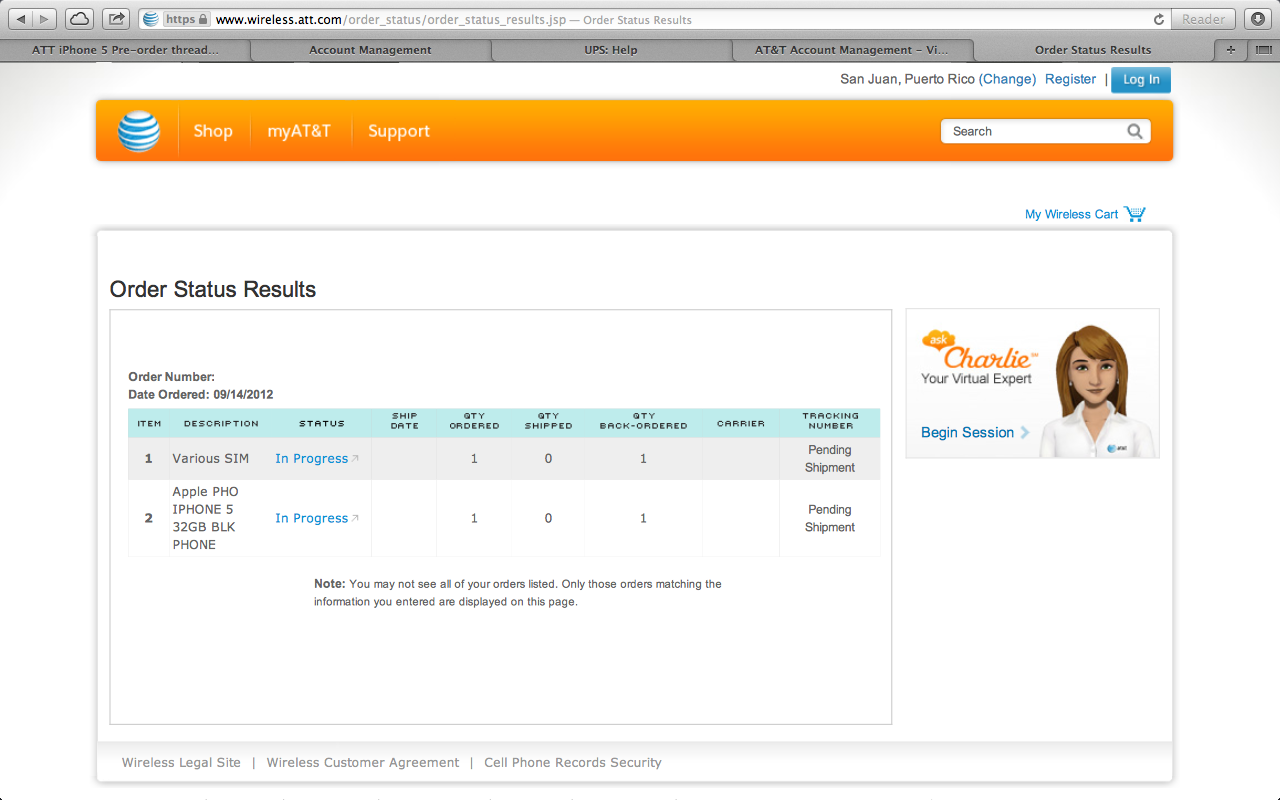The height and width of the screenshot is (800, 1280).
Task: Open the Wireless Customer Agreement link
Action: tap(363, 762)
